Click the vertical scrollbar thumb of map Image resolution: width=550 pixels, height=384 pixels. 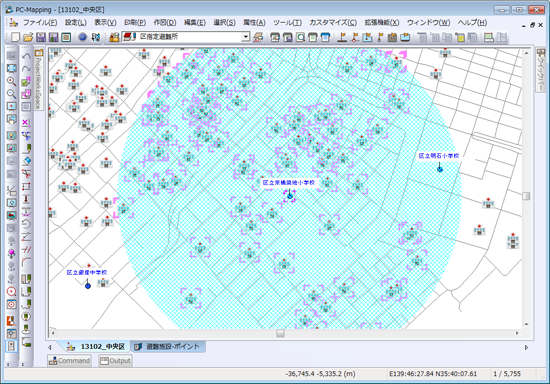coord(526,196)
